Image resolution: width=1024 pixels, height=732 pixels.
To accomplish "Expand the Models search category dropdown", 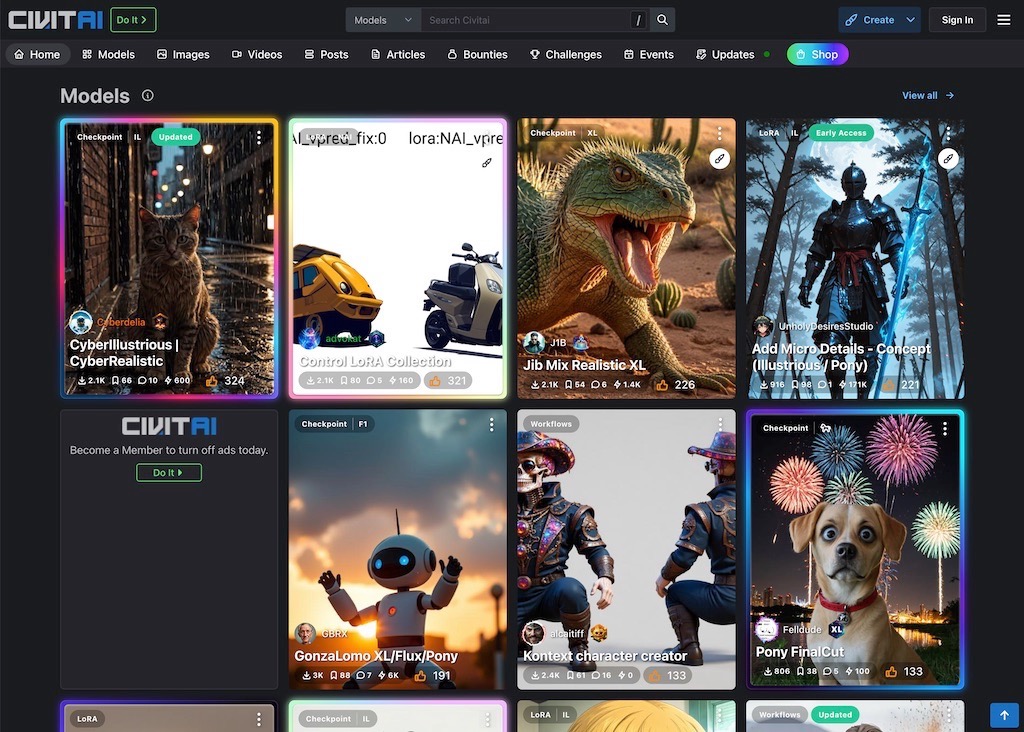I will click(383, 20).
